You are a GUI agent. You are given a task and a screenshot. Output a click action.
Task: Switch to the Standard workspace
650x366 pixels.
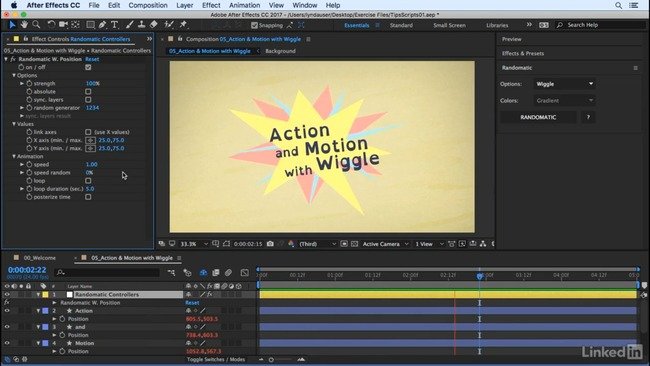pos(401,25)
